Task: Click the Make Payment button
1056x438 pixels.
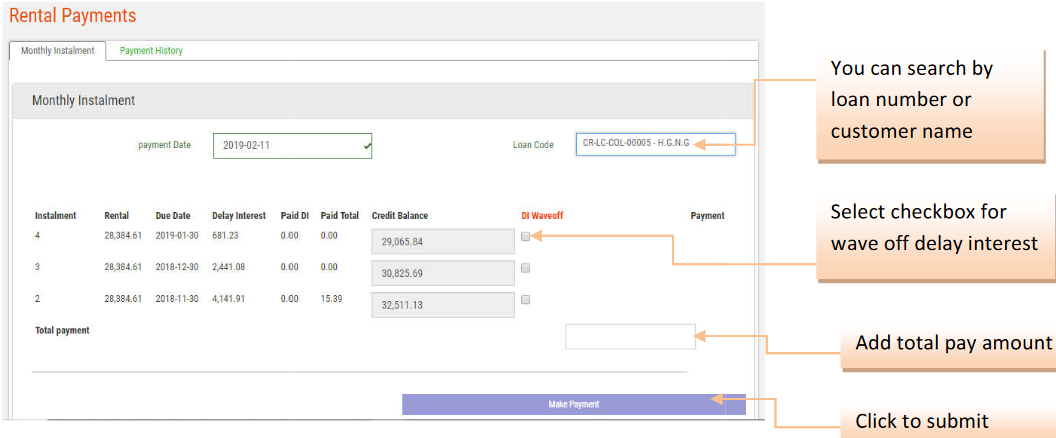Action: point(573,404)
